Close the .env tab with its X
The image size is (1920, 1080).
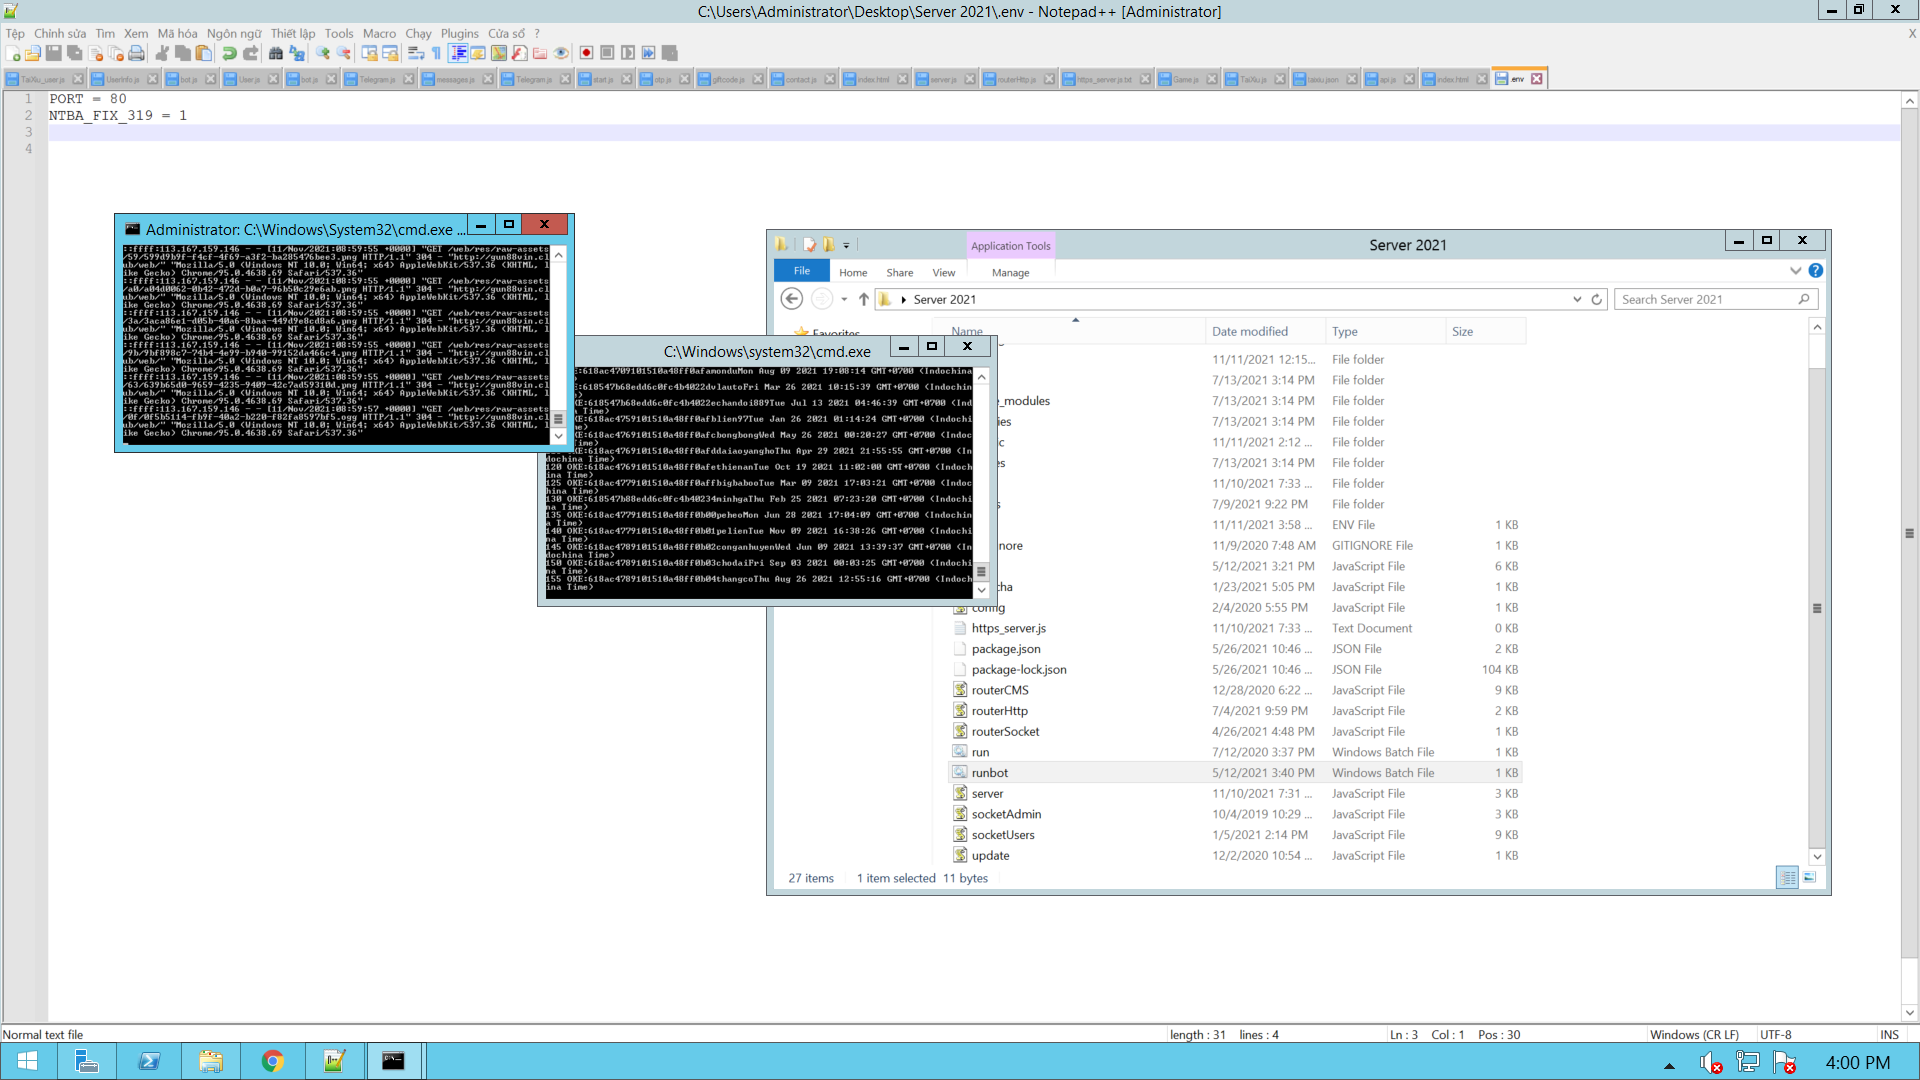click(x=1537, y=79)
